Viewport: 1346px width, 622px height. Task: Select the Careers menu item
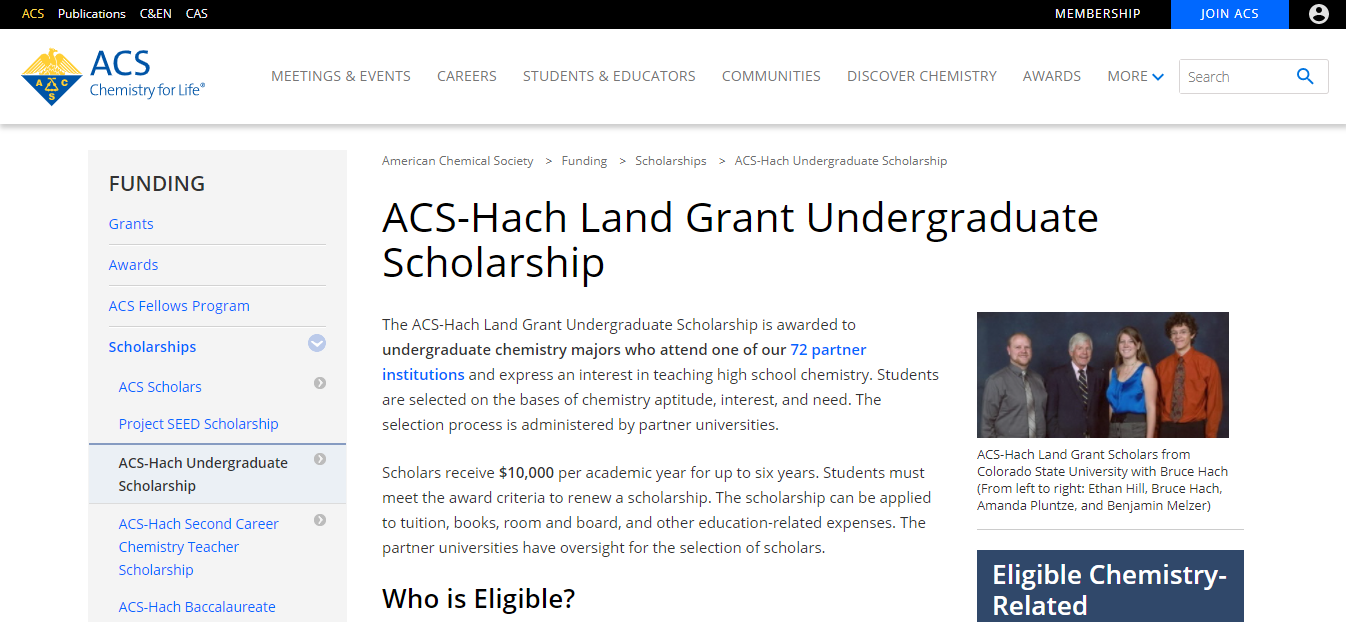click(x=467, y=76)
